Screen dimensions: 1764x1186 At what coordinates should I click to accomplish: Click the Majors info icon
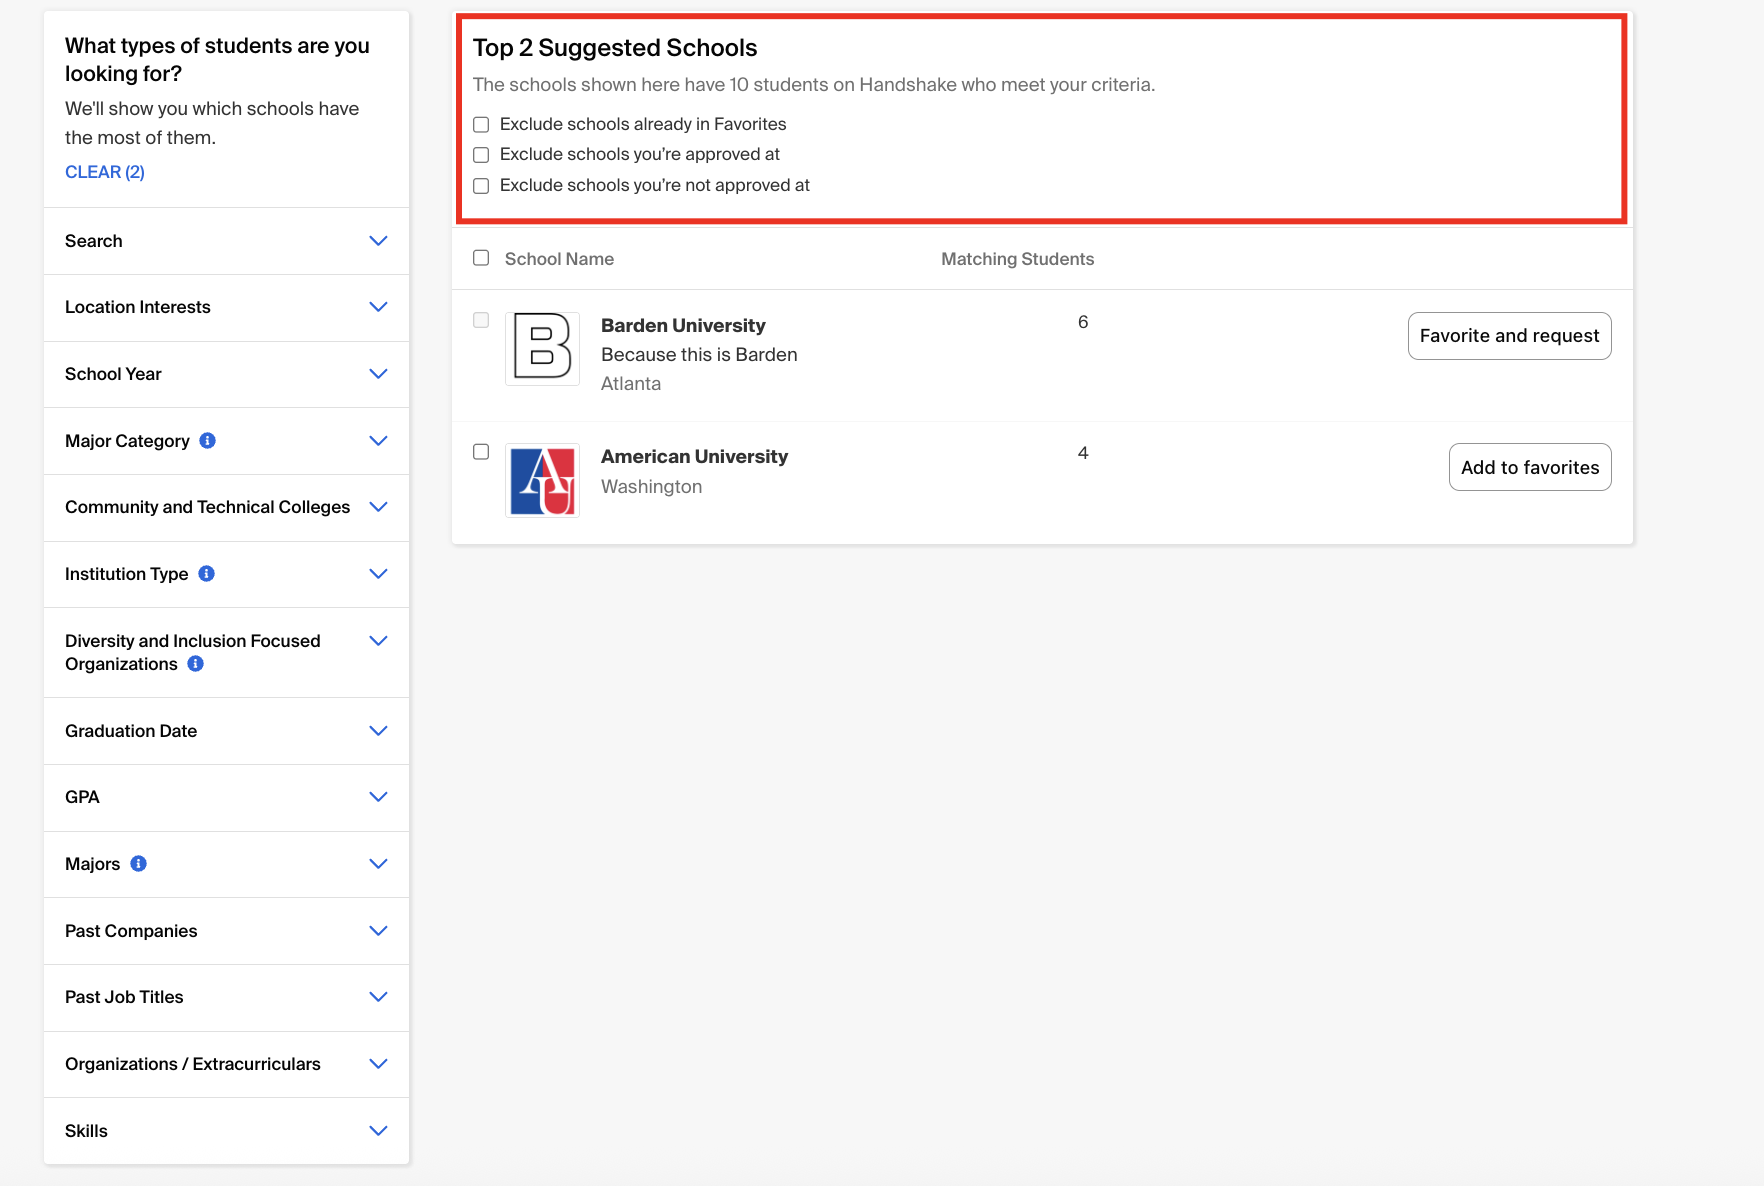pyautogui.click(x=139, y=864)
